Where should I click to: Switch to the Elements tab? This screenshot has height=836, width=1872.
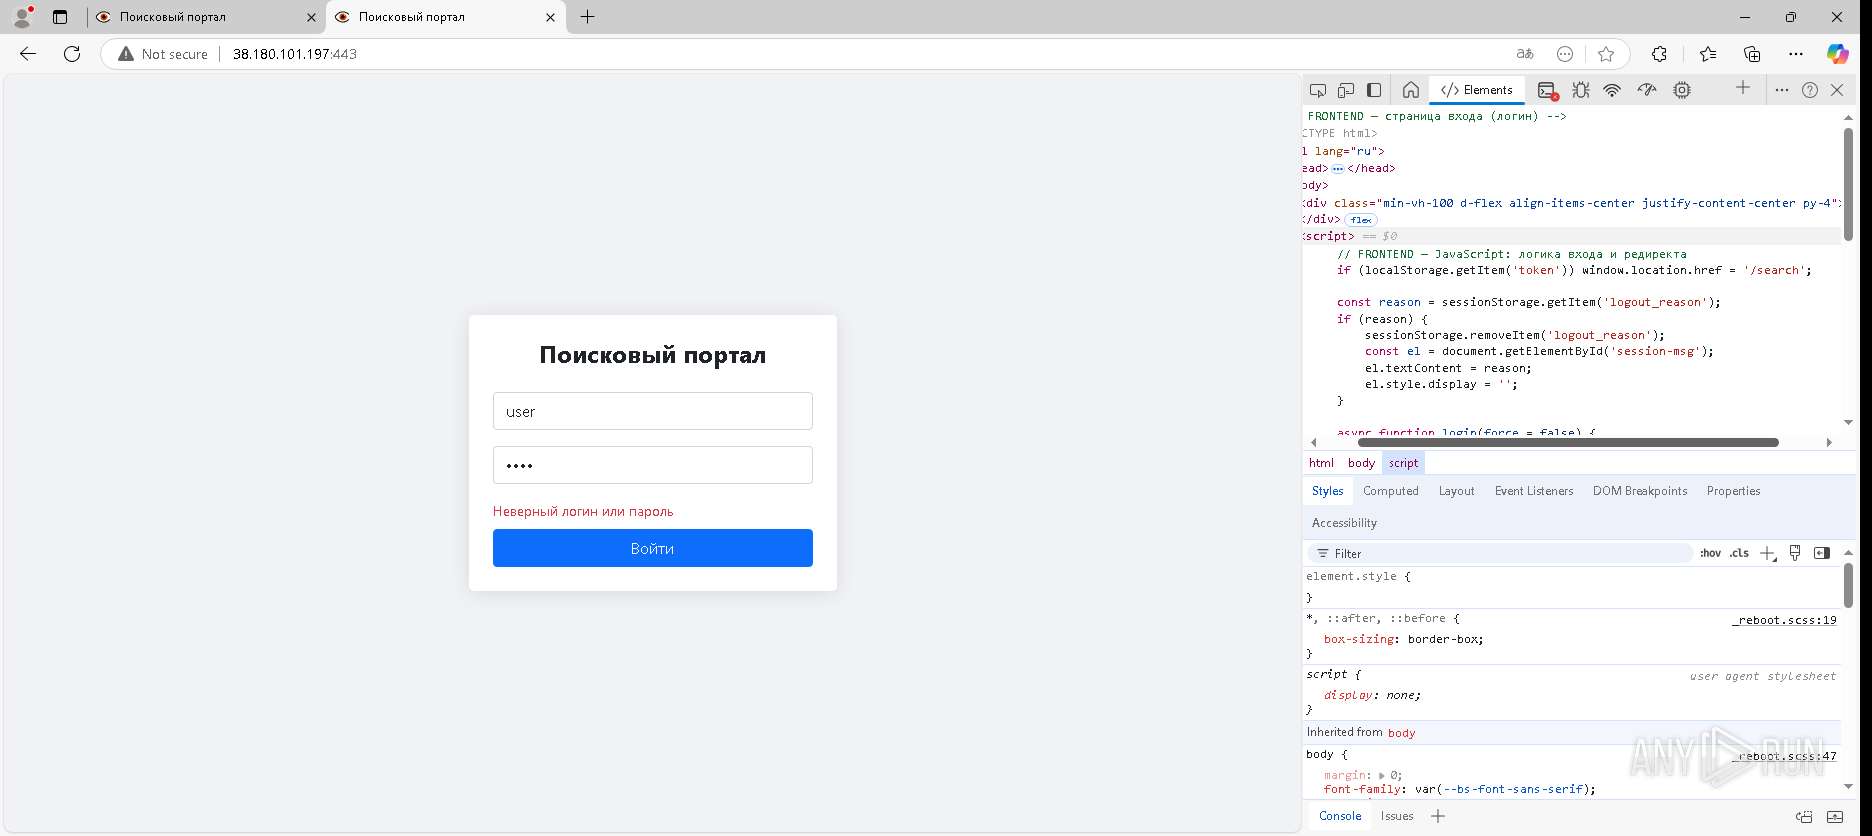coord(1477,90)
